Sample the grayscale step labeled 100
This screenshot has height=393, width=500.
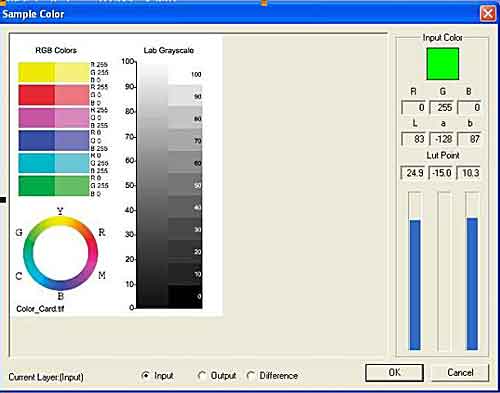click(x=185, y=74)
